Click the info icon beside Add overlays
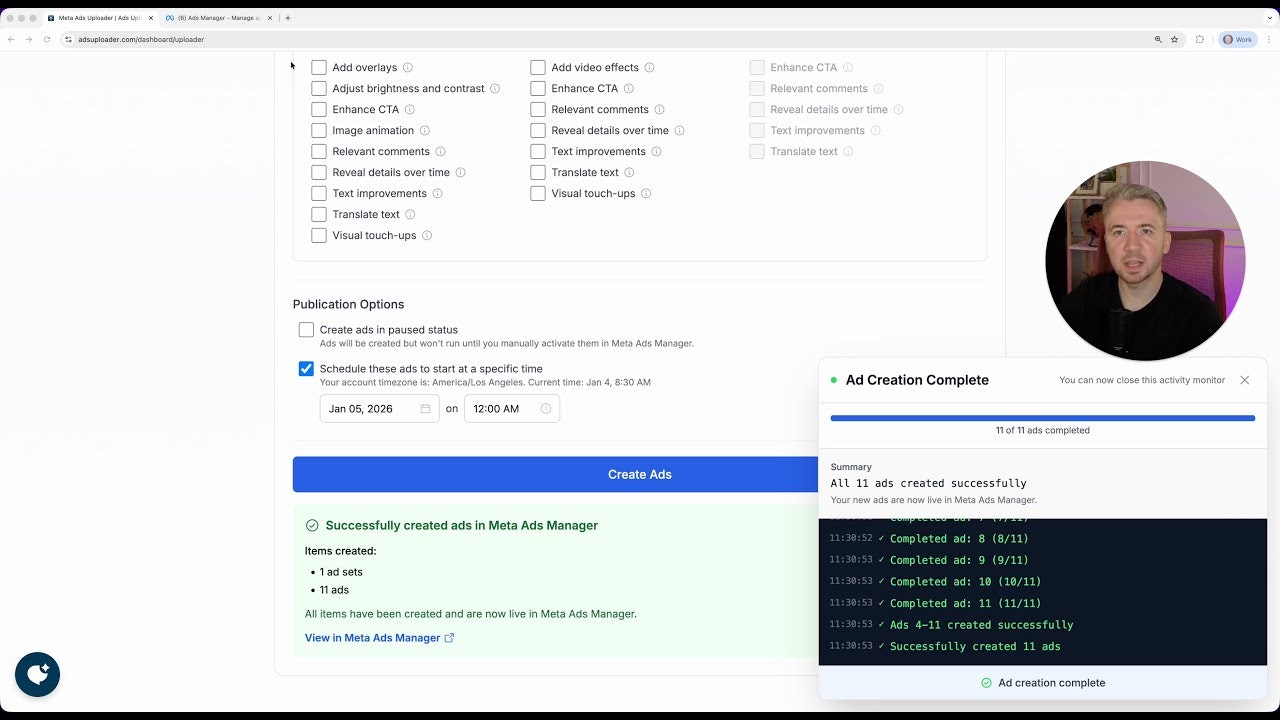 coord(407,68)
